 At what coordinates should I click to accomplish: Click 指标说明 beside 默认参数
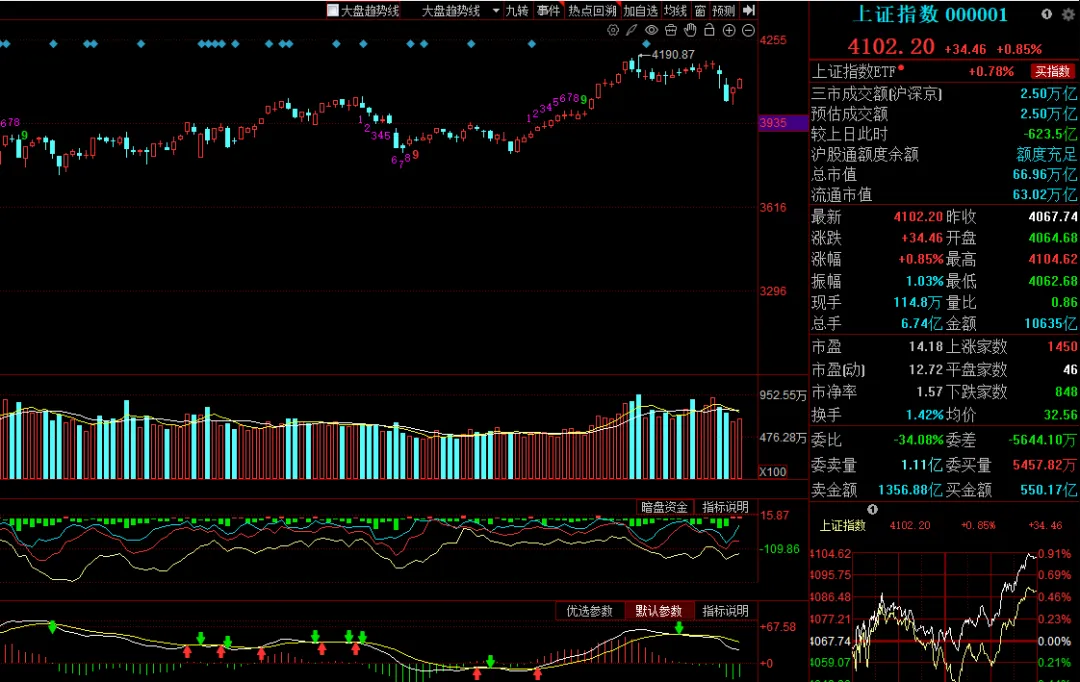(725, 611)
